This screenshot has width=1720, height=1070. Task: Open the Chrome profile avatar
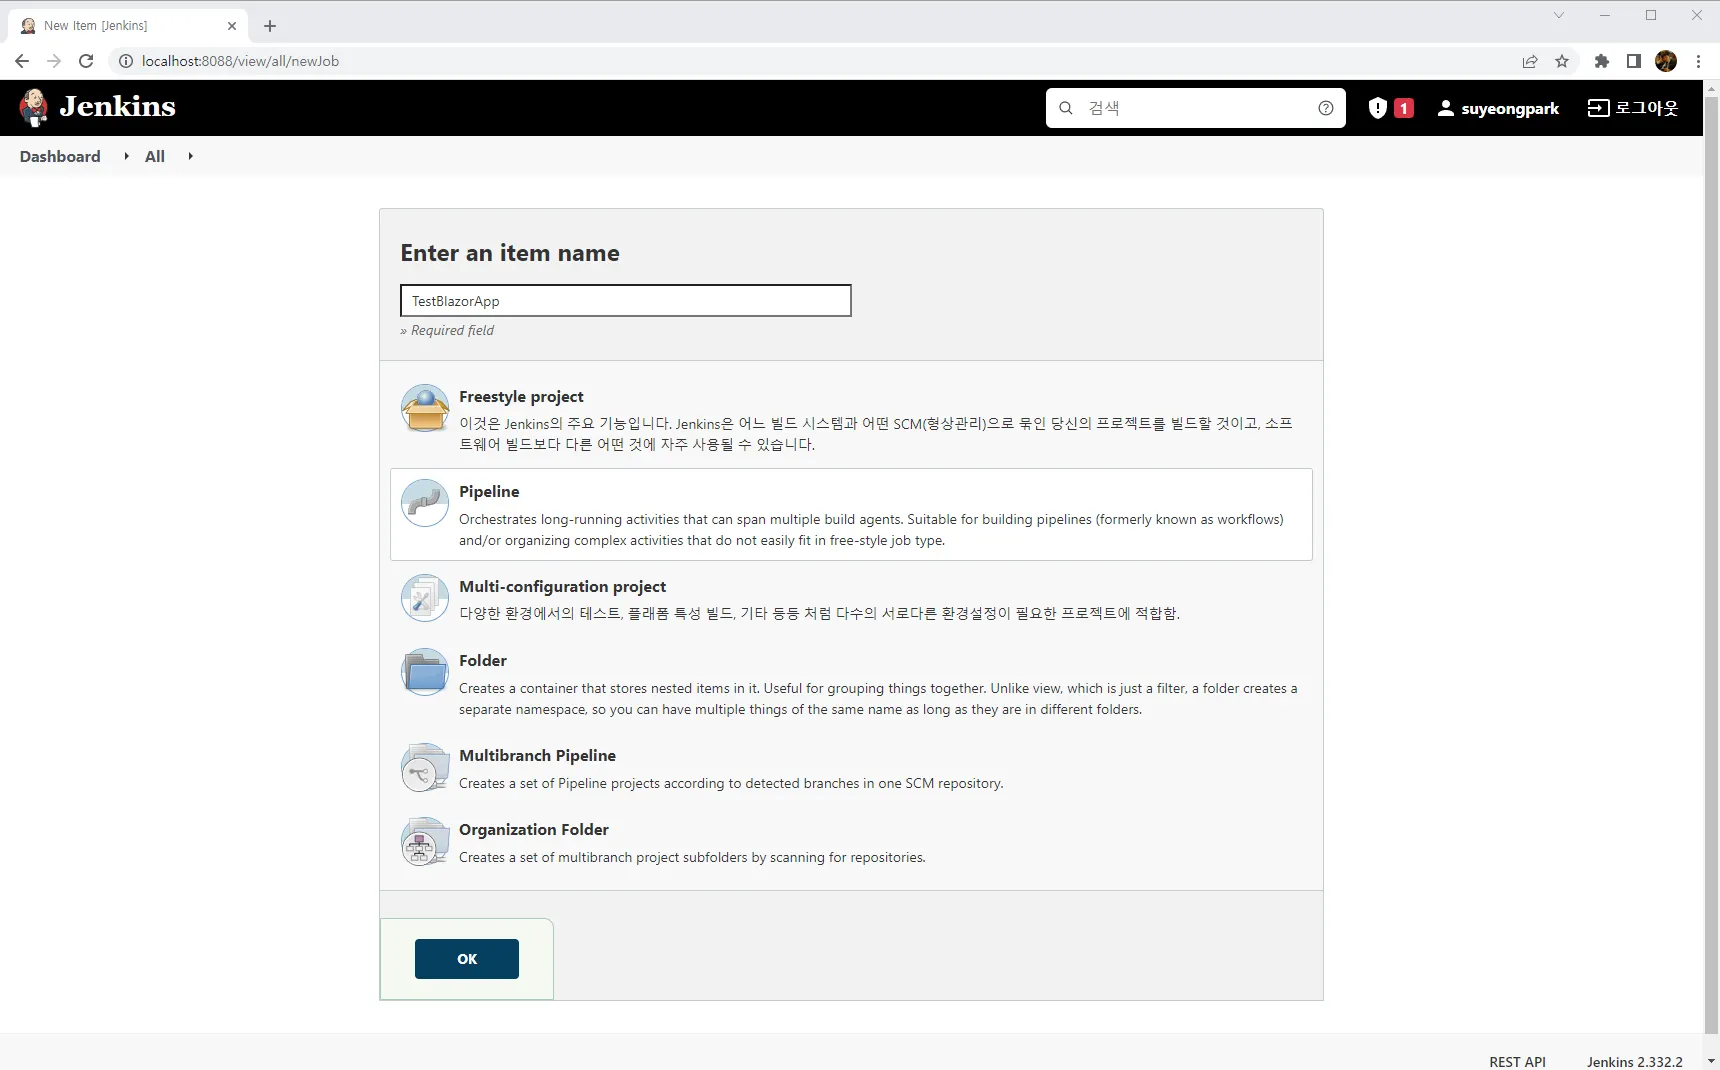click(x=1666, y=61)
